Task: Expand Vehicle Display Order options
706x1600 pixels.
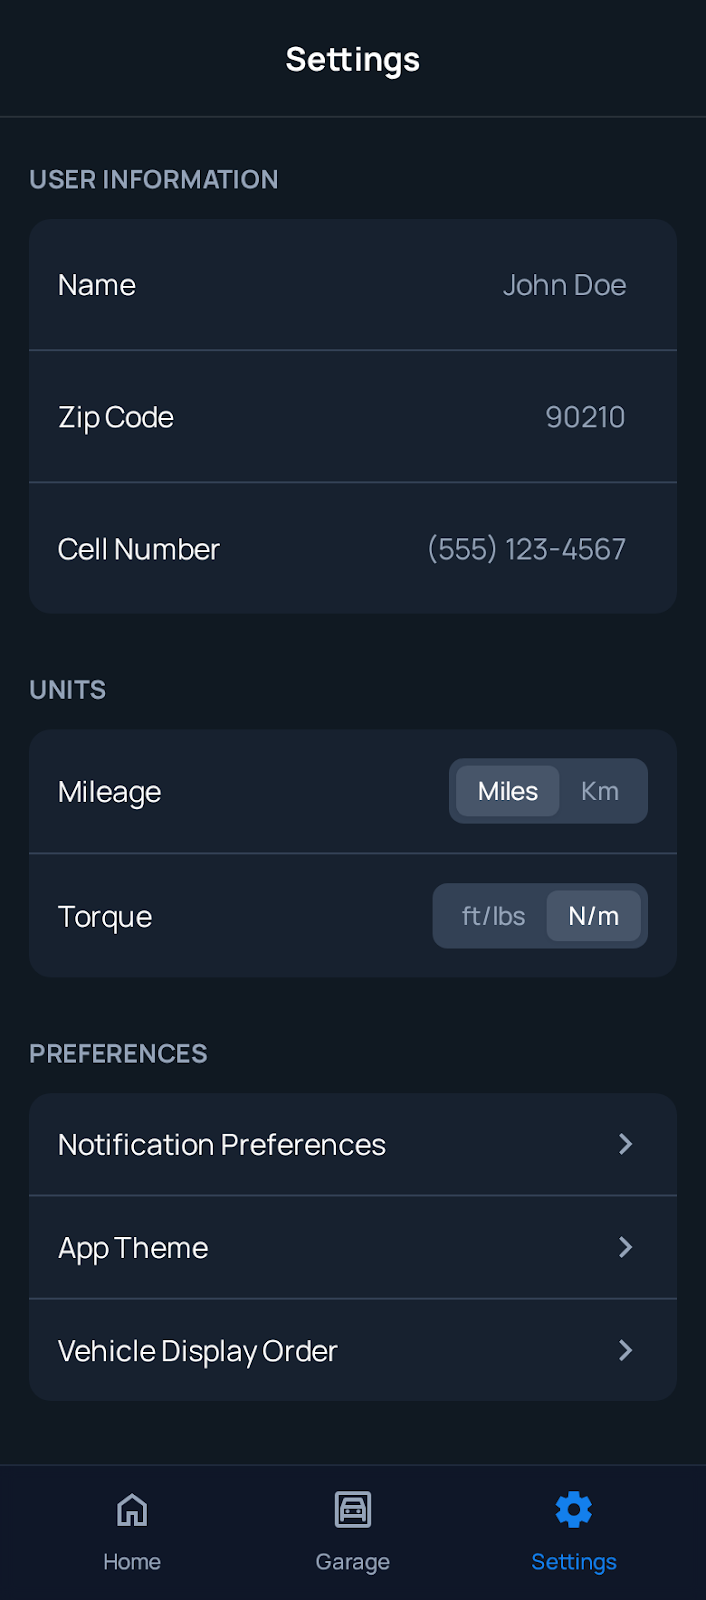Action: point(352,1350)
